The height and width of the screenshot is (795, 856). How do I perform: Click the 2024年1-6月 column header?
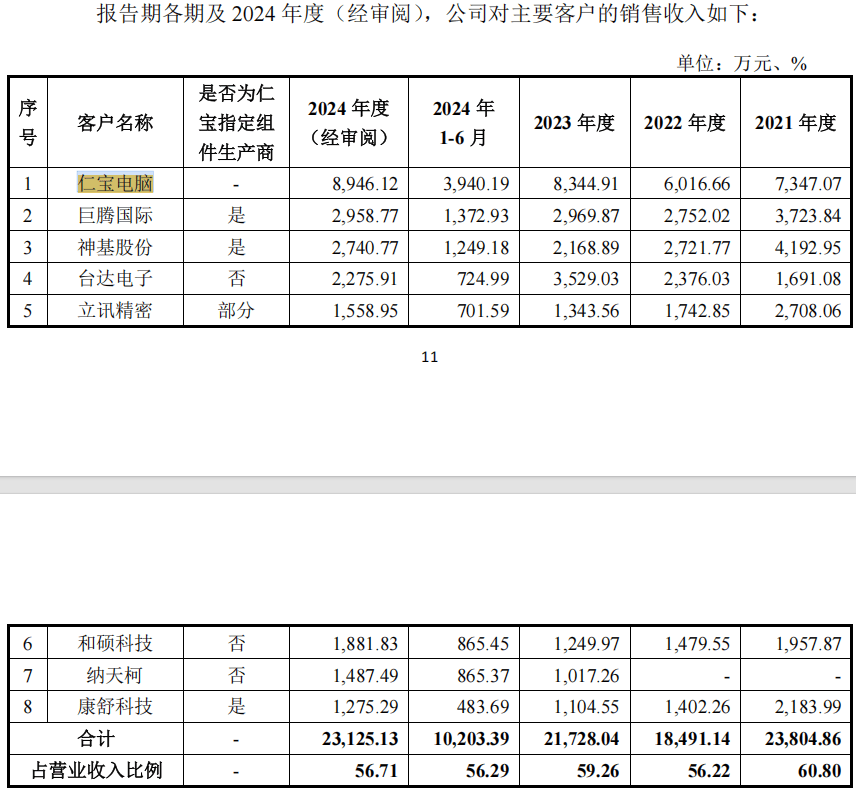[x=464, y=123]
